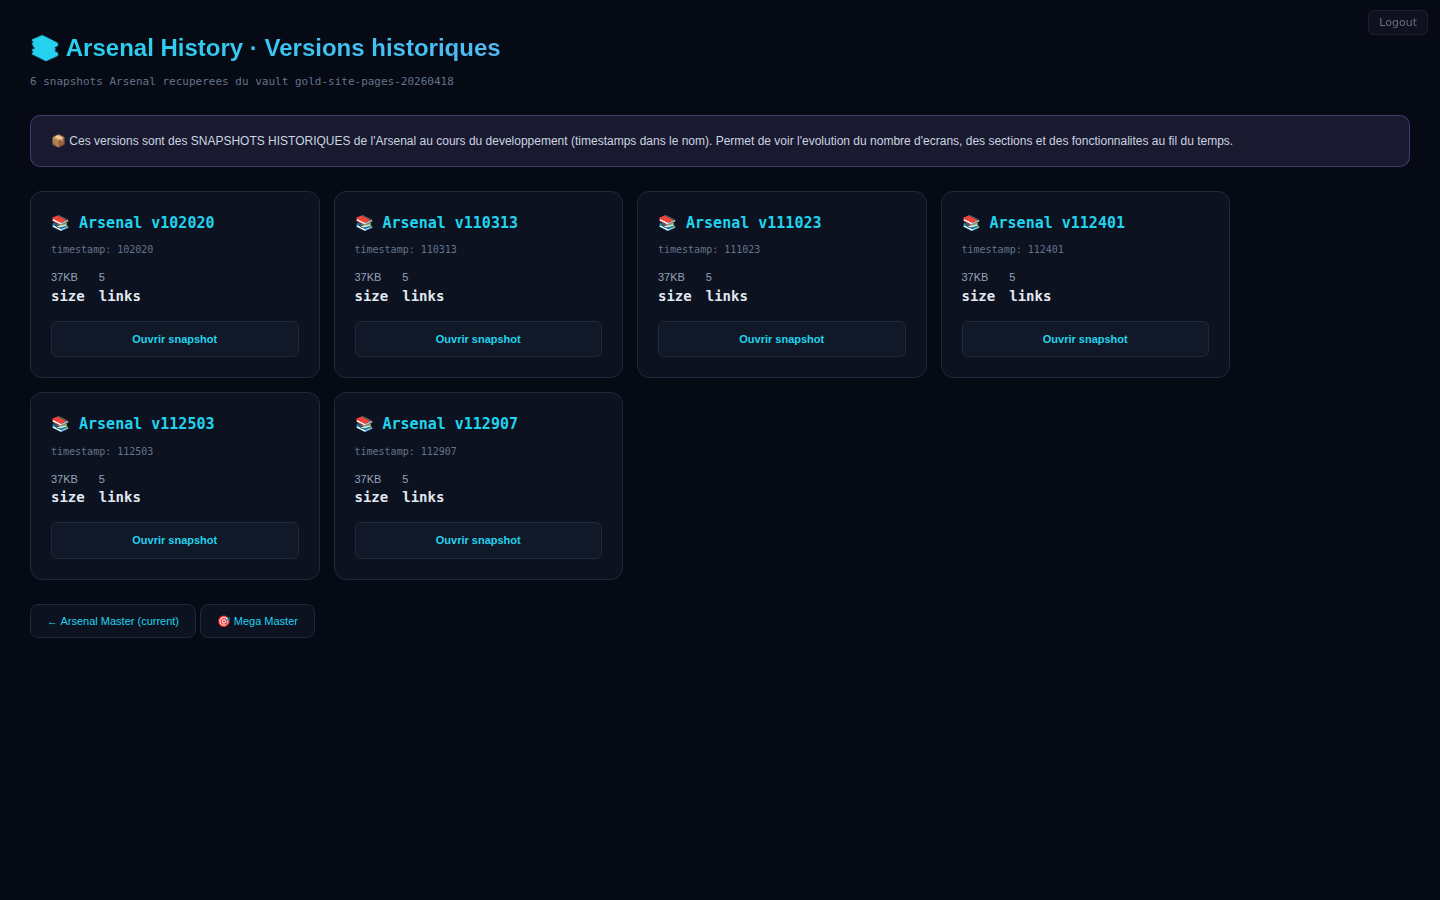This screenshot has width=1440, height=900.
Task: Open snapshot for Arsenal v112401
Action: point(1085,339)
